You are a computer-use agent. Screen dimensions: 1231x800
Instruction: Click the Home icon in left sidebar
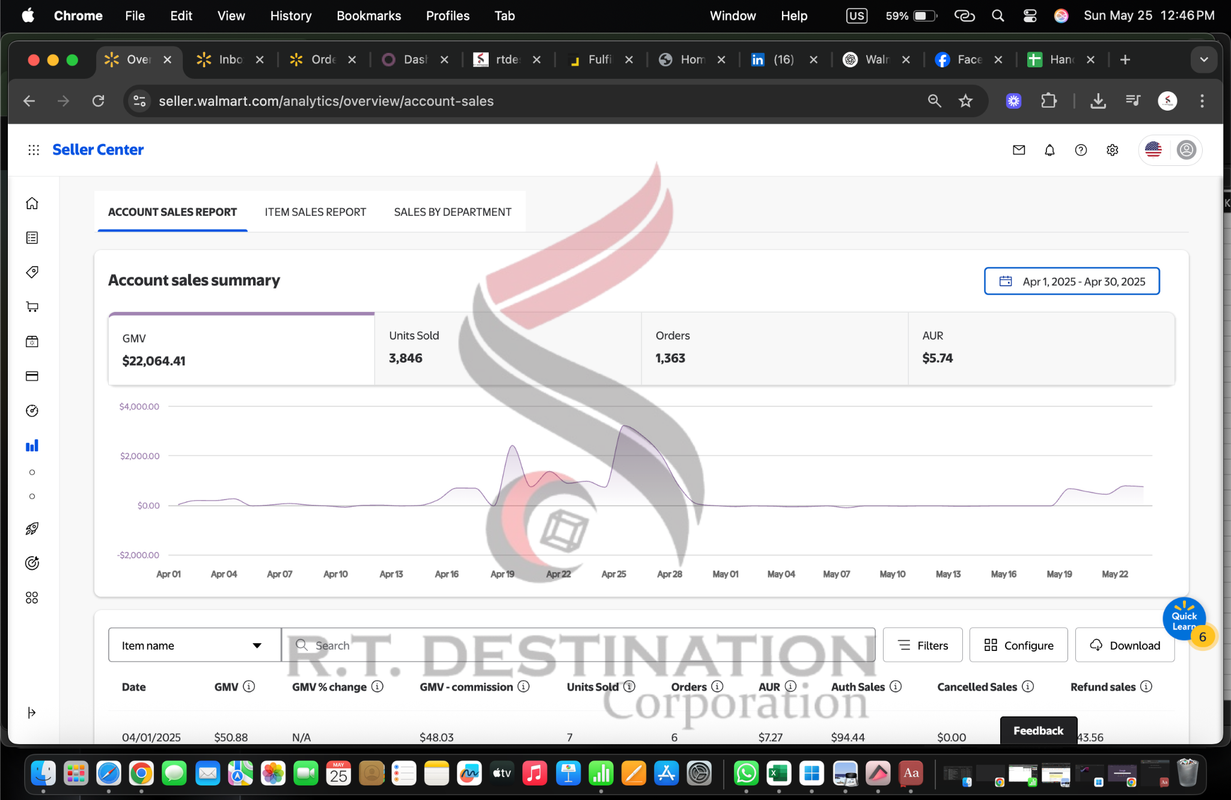(32, 203)
